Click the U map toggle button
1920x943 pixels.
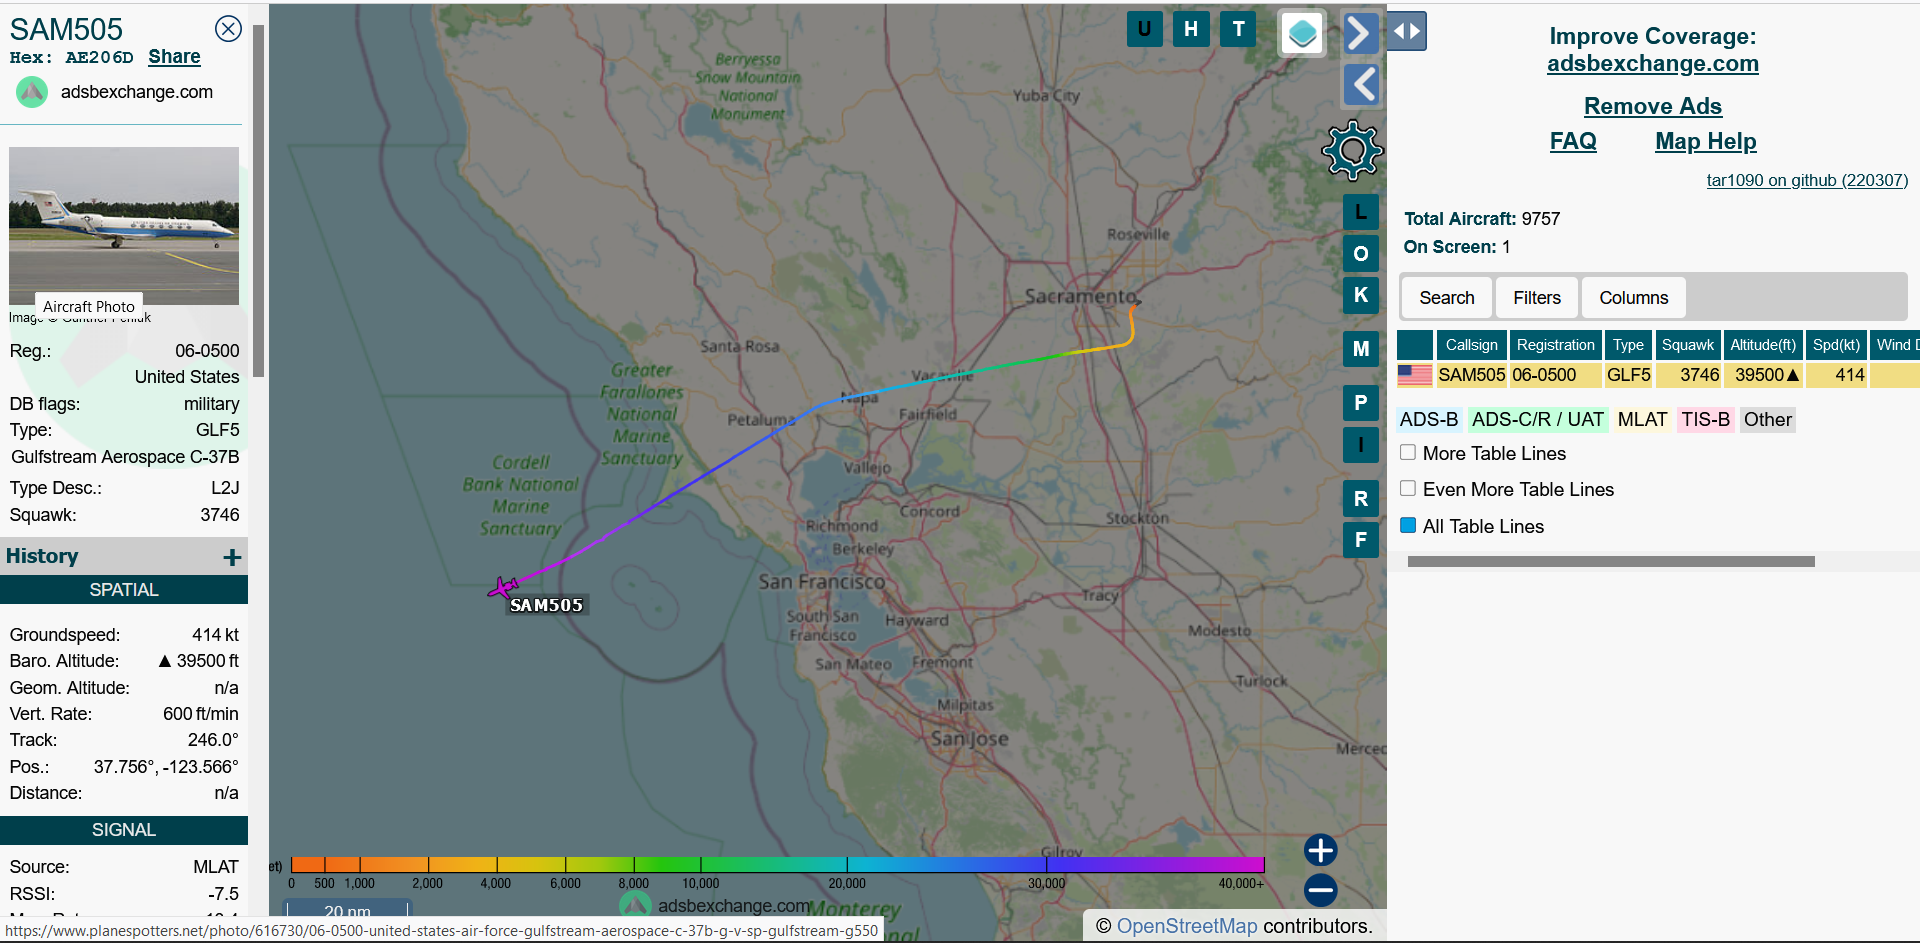pyautogui.click(x=1144, y=29)
